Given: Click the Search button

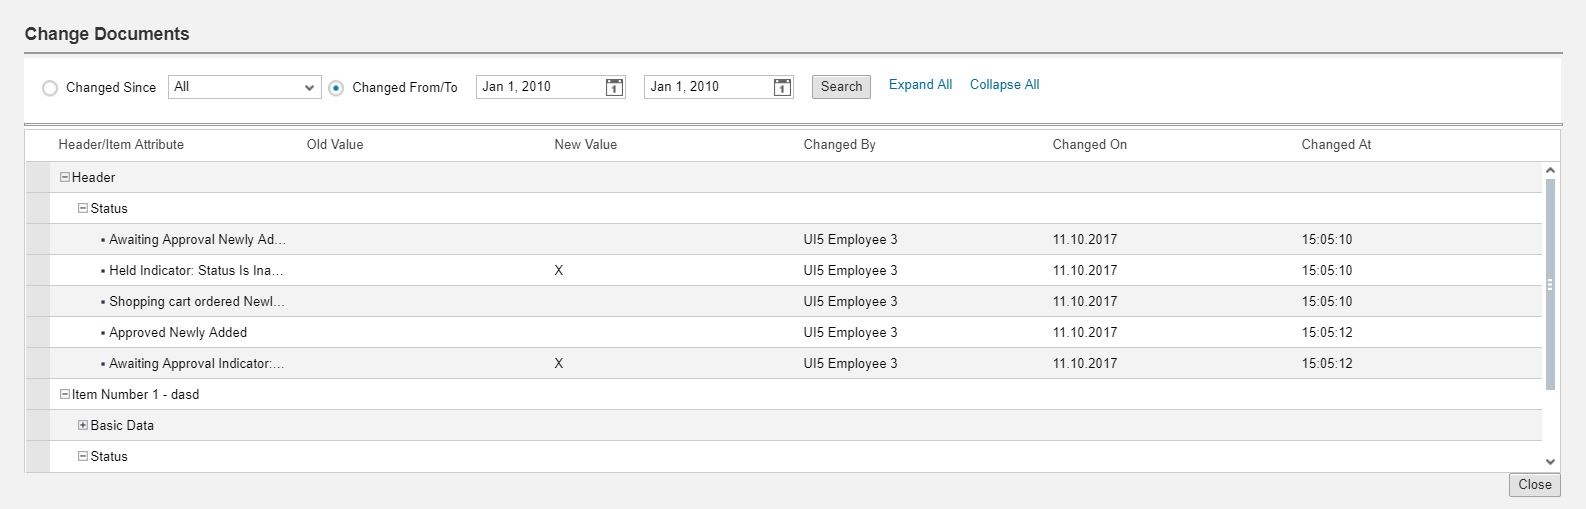Looking at the screenshot, I should (x=841, y=87).
